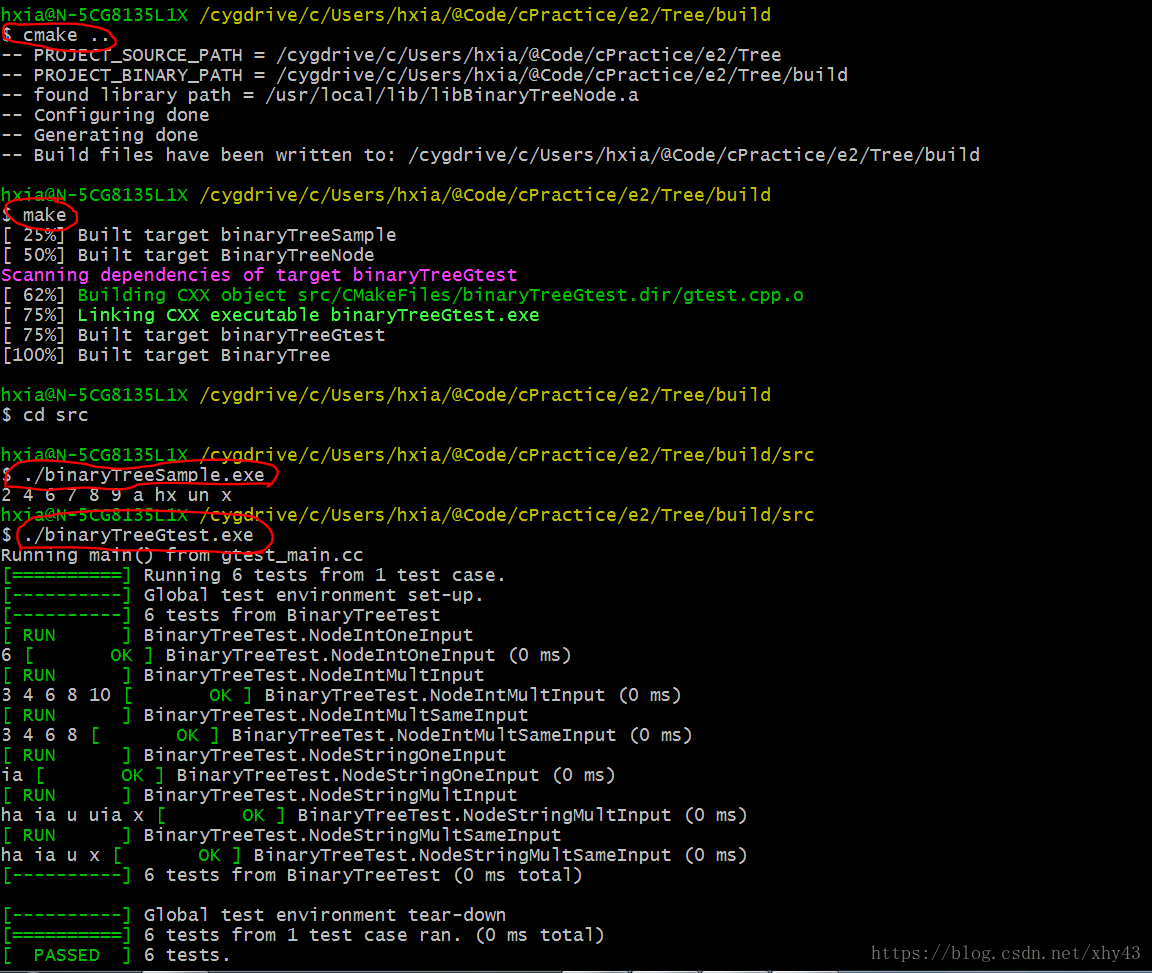Image resolution: width=1152 pixels, height=973 pixels.
Task: Click the 'found library path' line
Action: [x=320, y=95]
